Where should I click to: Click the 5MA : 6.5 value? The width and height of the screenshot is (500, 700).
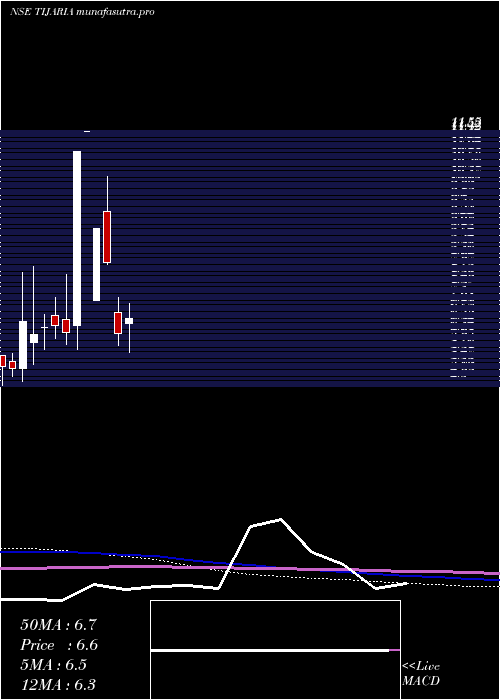click(54, 665)
